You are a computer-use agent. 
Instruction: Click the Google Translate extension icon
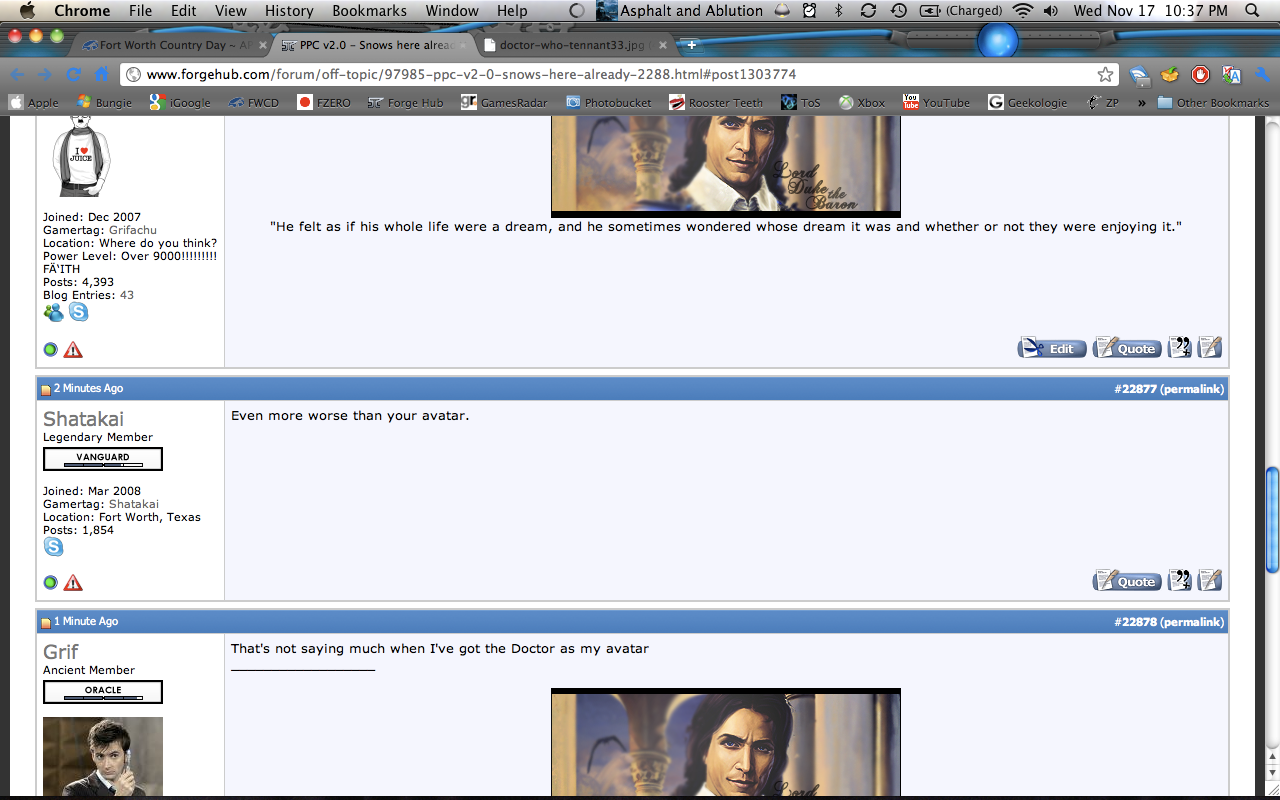tap(1232, 75)
